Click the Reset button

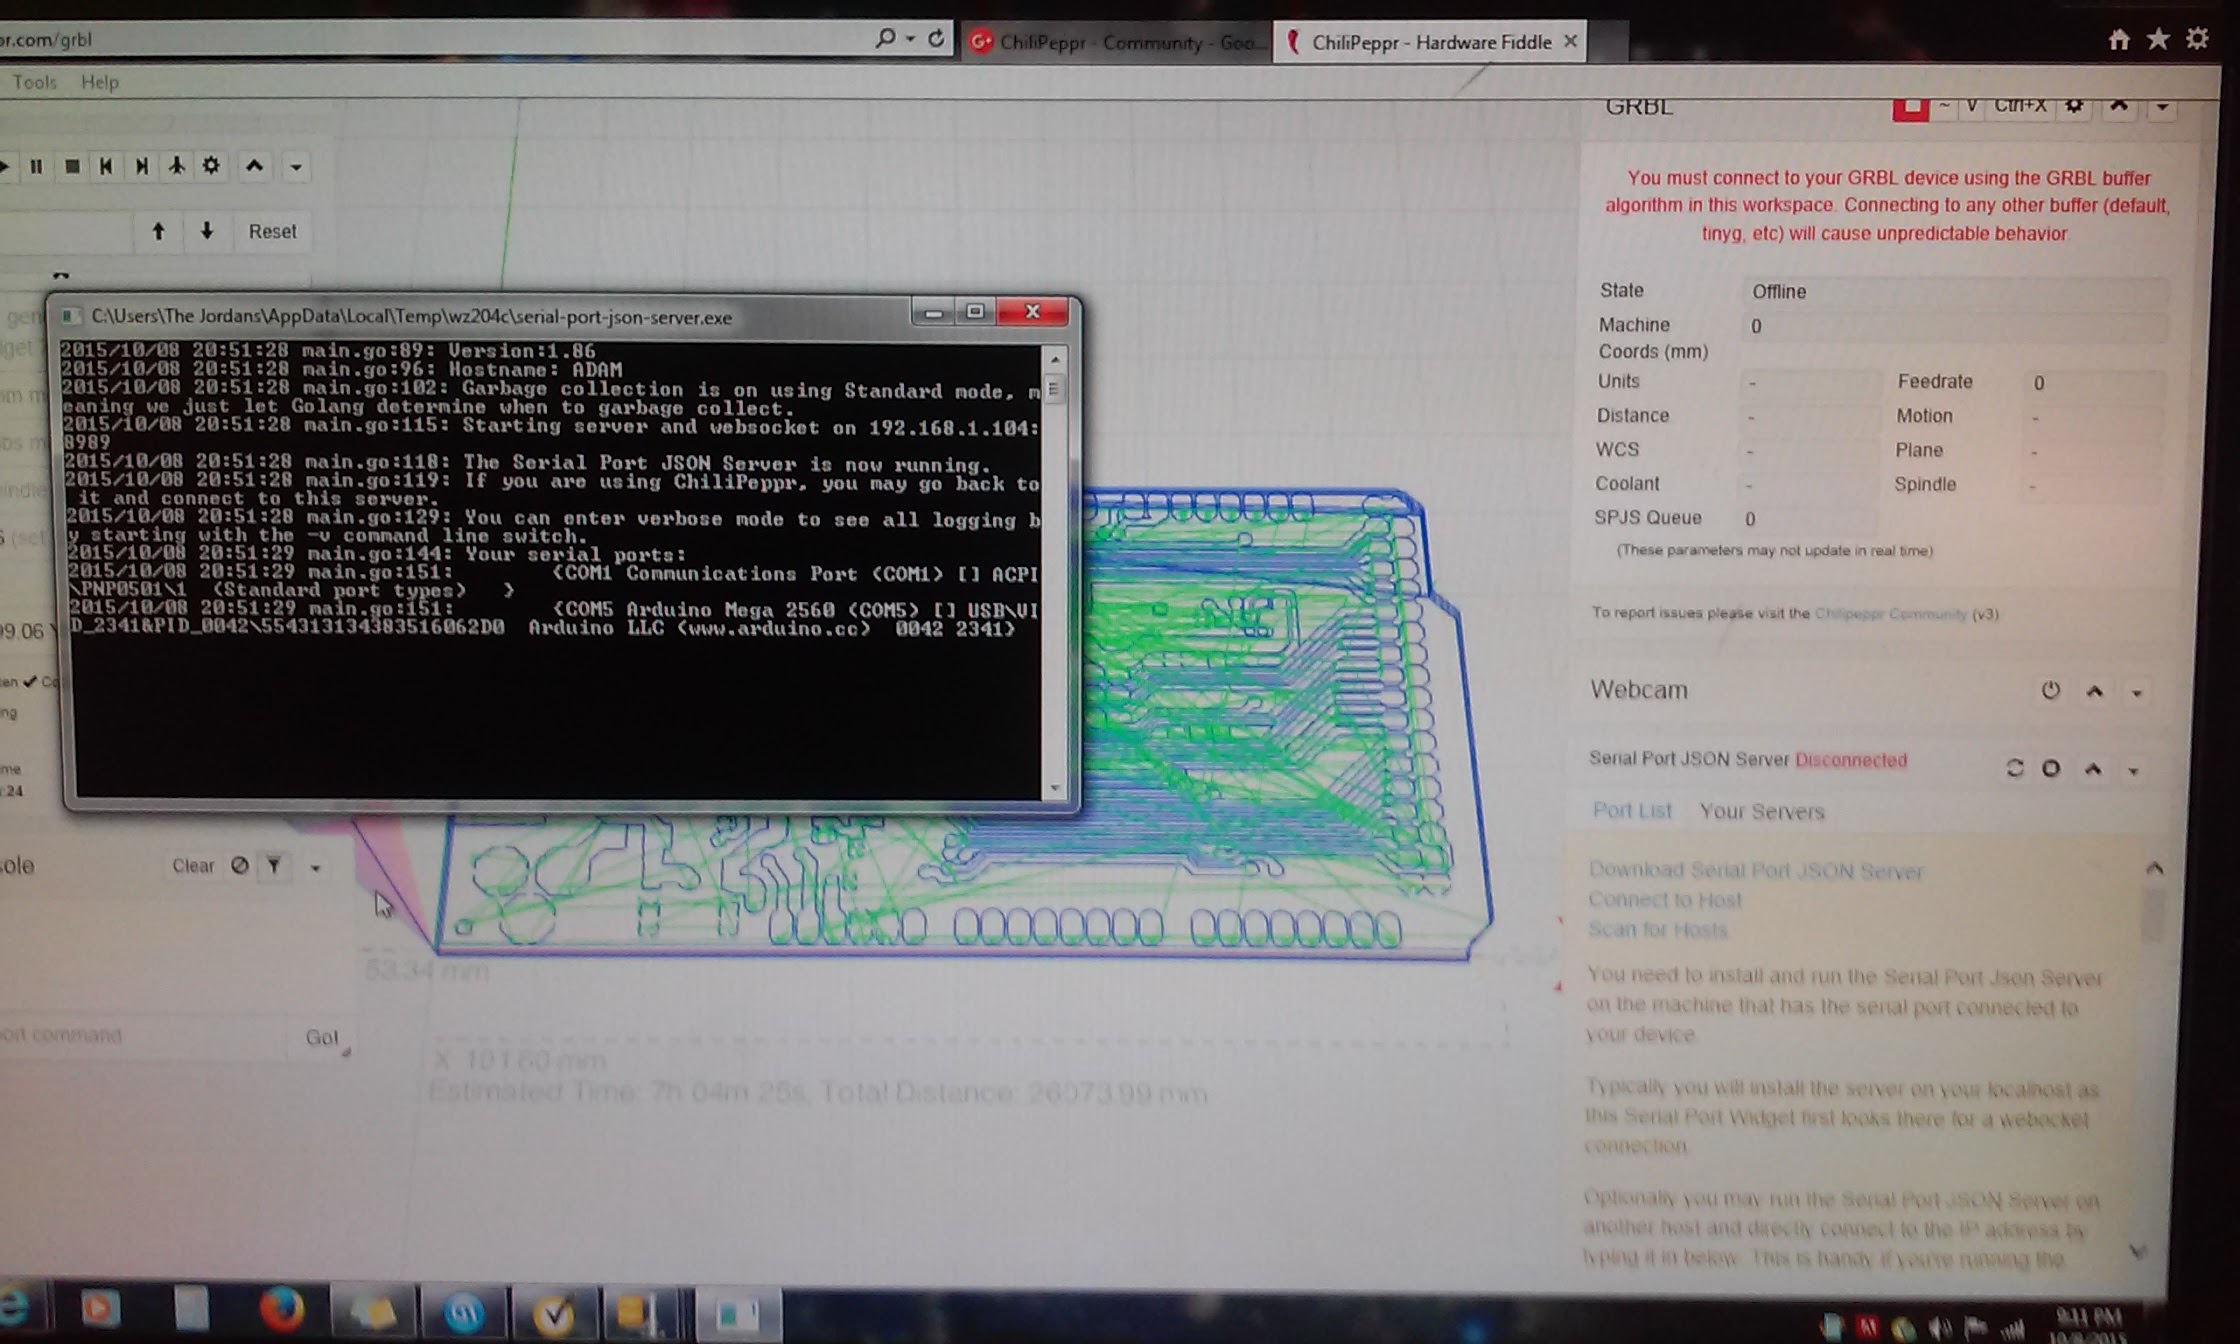pos(272,231)
